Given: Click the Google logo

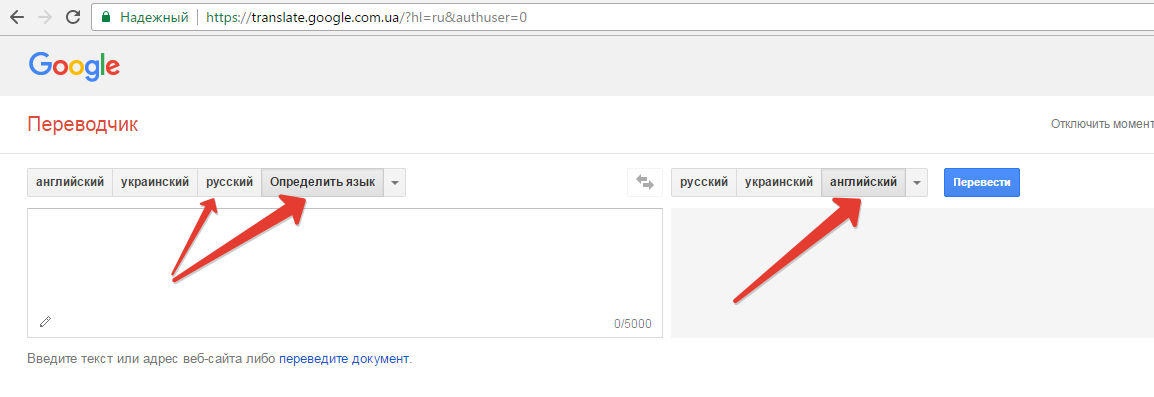Looking at the screenshot, I should coord(74,66).
